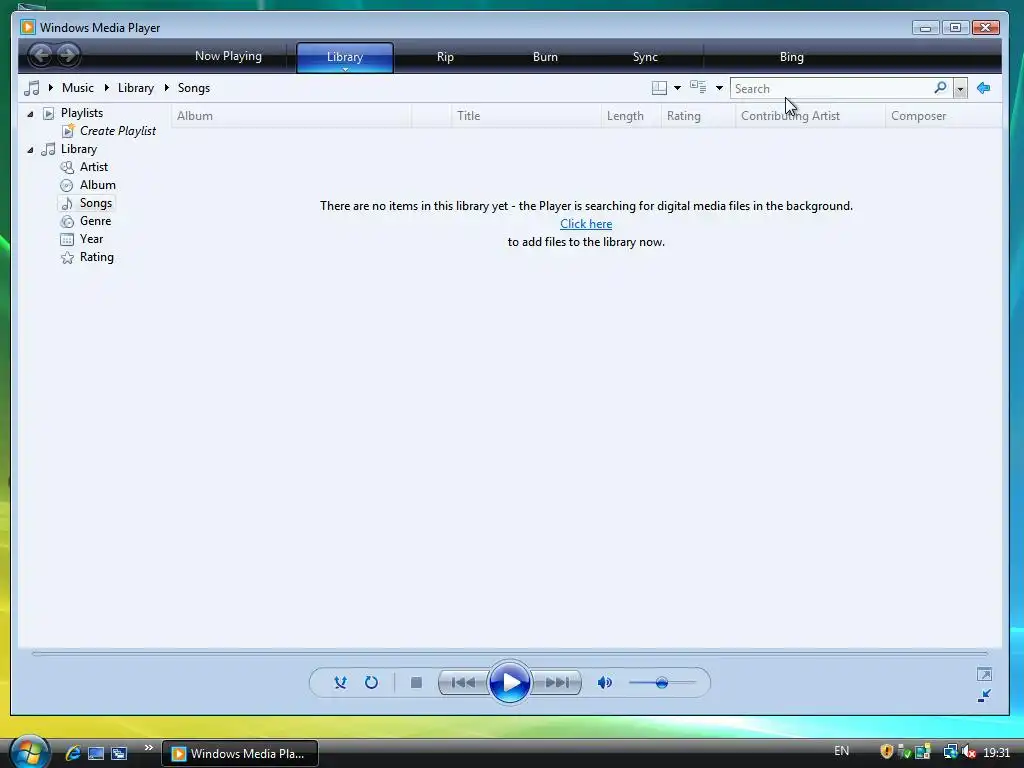
Task: Open the Layout Options icon
Action: point(660,88)
